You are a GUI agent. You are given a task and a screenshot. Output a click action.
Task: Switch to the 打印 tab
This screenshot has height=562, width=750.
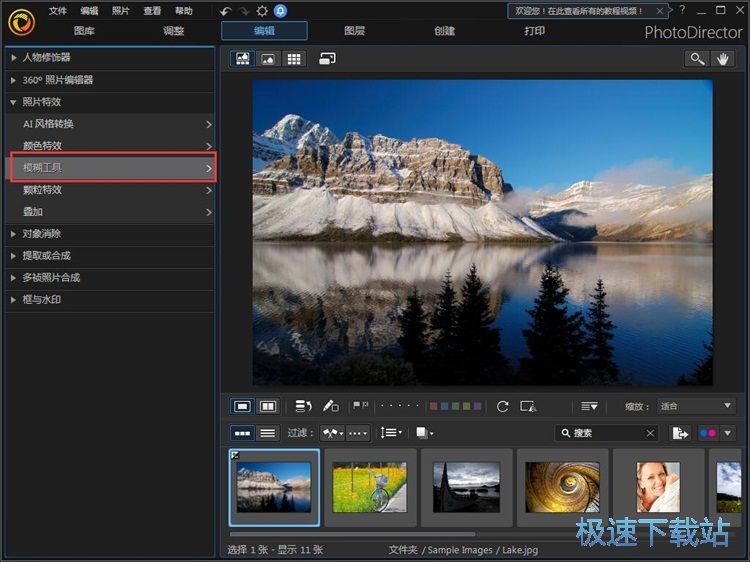534,31
